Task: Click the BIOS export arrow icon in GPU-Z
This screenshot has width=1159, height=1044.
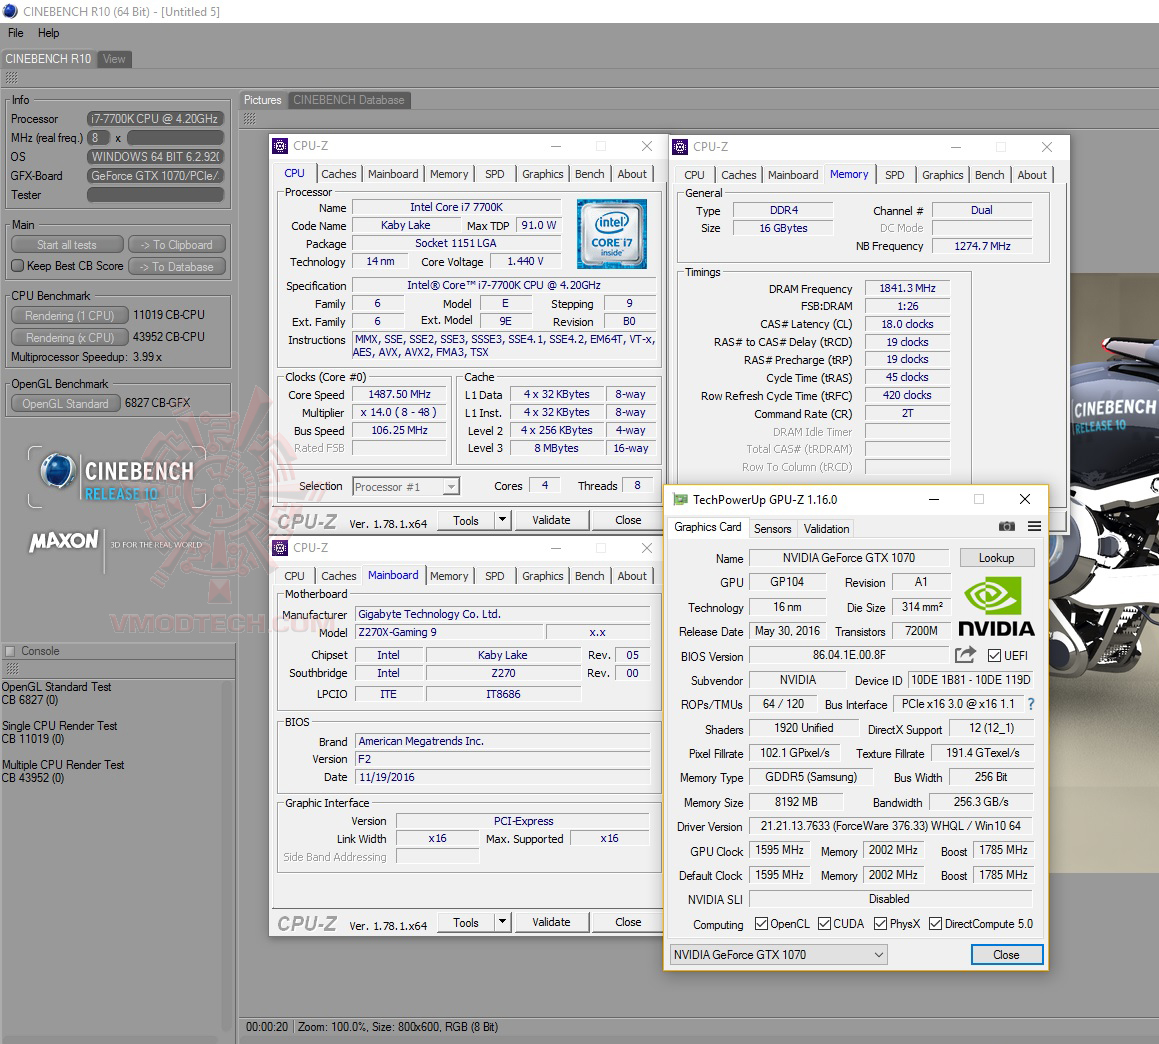Action: (963, 655)
